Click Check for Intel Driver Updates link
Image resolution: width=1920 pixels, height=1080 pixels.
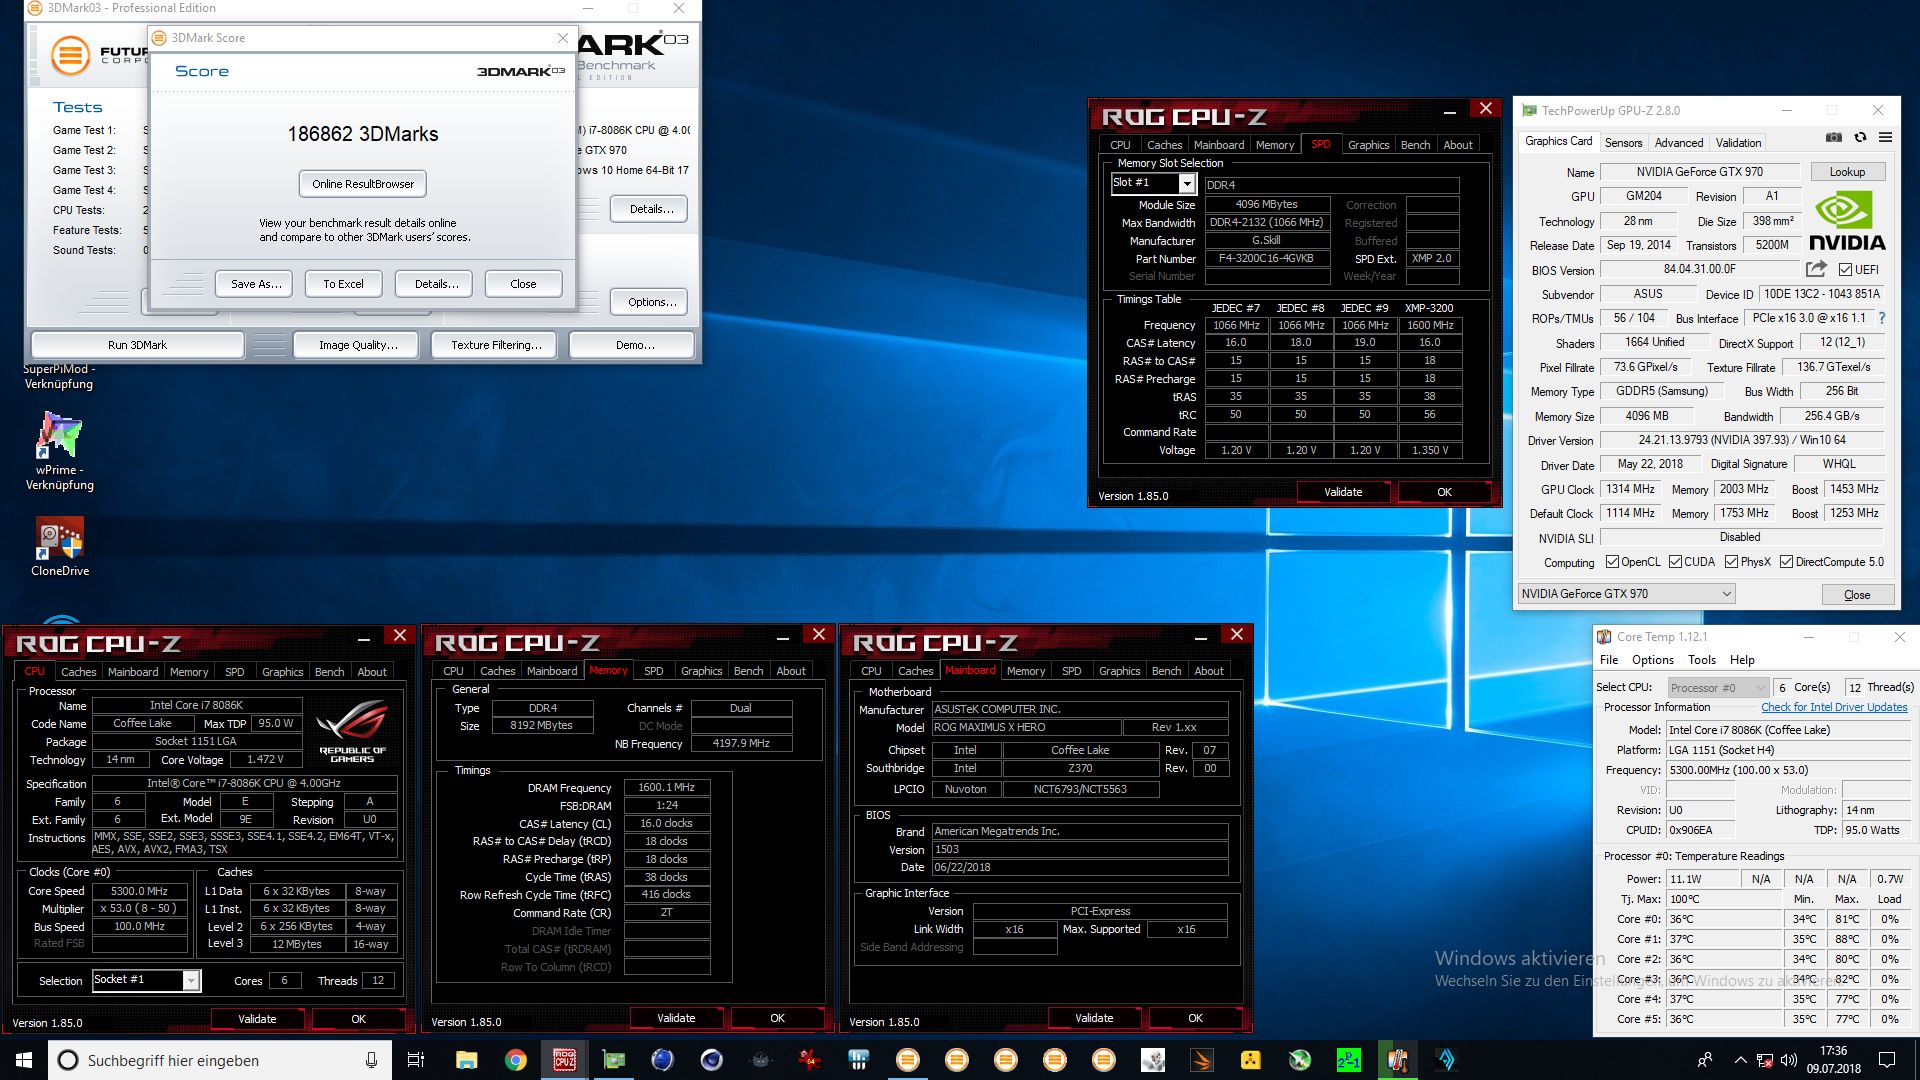[1834, 707]
